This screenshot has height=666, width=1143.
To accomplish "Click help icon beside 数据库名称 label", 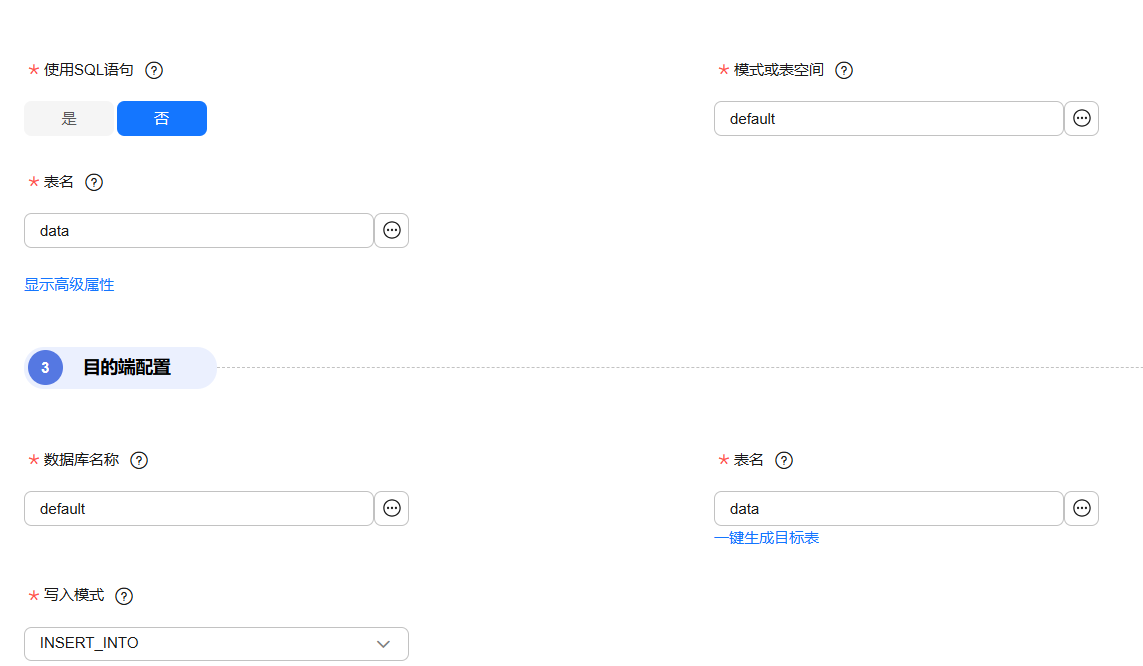I will point(139,460).
